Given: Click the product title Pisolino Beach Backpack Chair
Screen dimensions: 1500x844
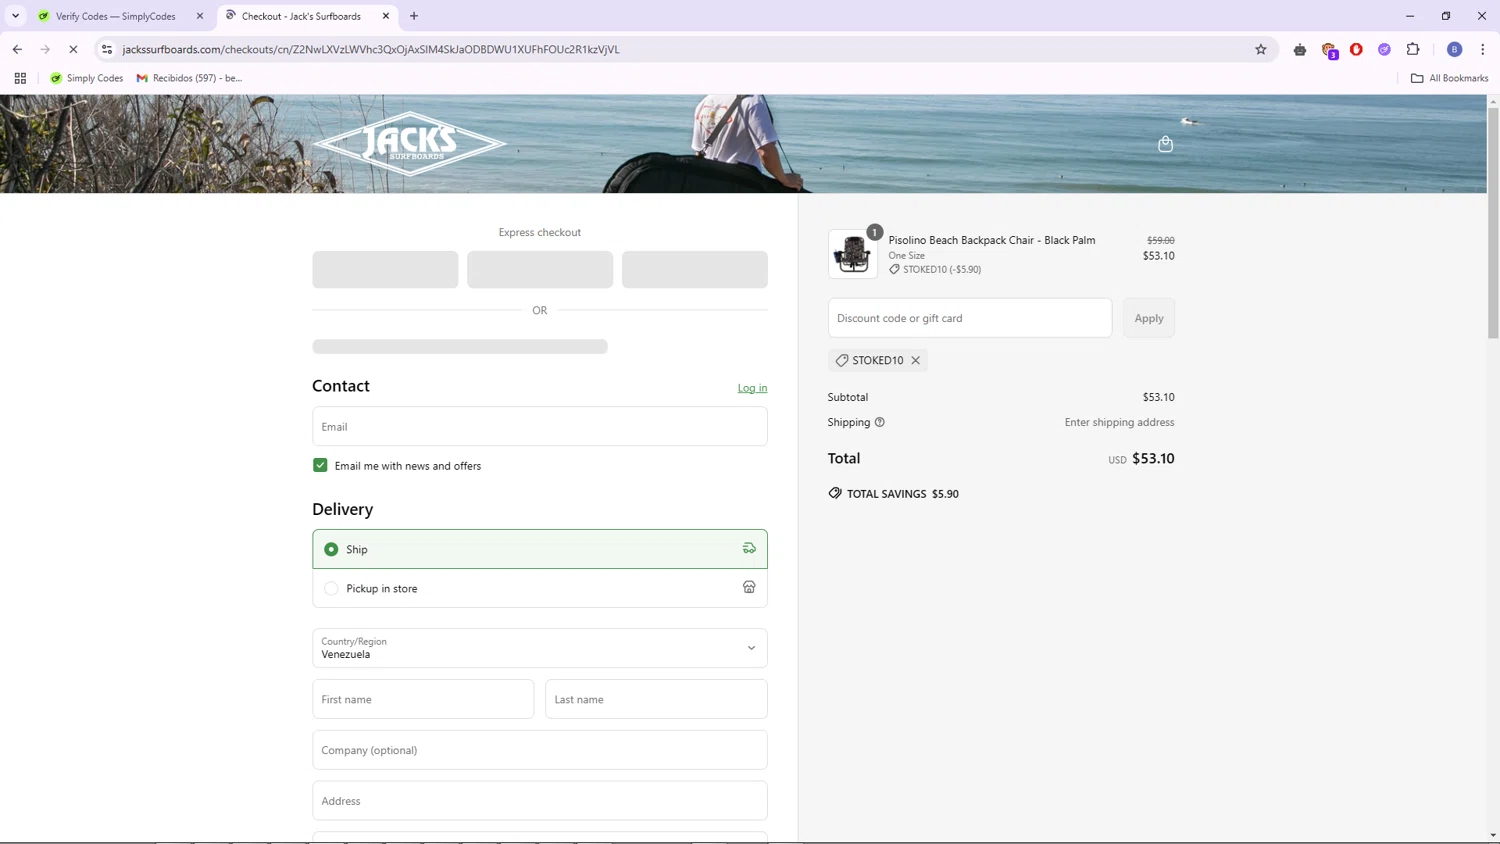Looking at the screenshot, I should click(x=992, y=240).
